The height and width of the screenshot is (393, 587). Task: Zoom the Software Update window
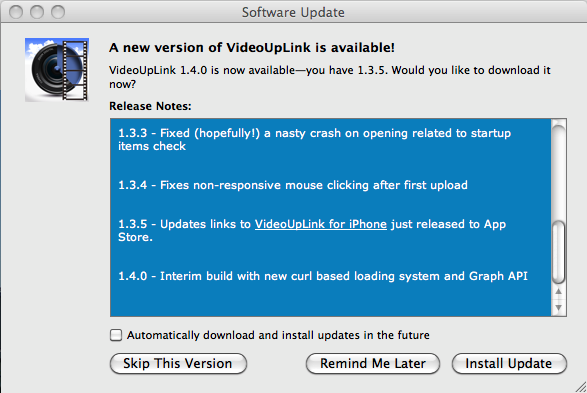[58, 12]
